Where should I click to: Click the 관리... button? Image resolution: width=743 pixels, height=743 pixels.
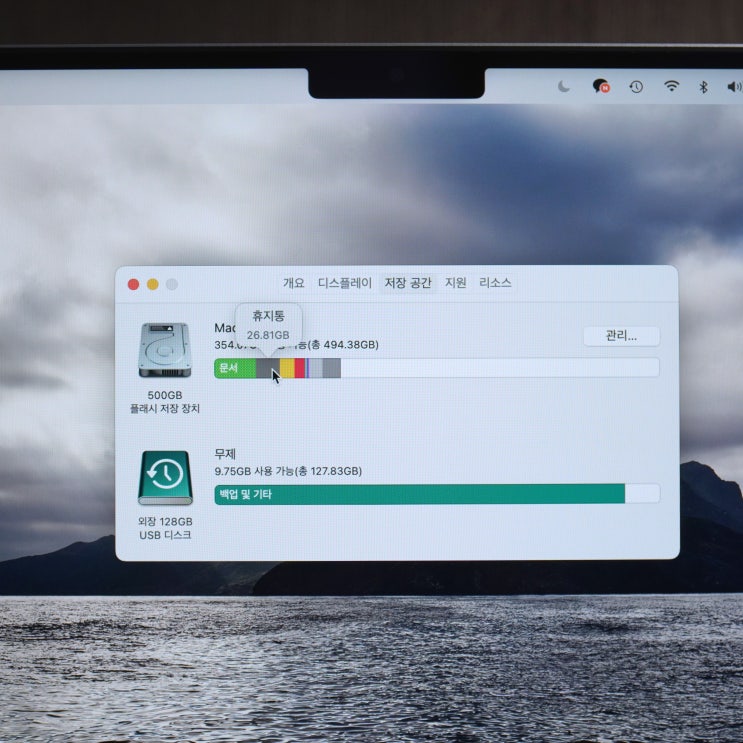(x=621, y=336)
